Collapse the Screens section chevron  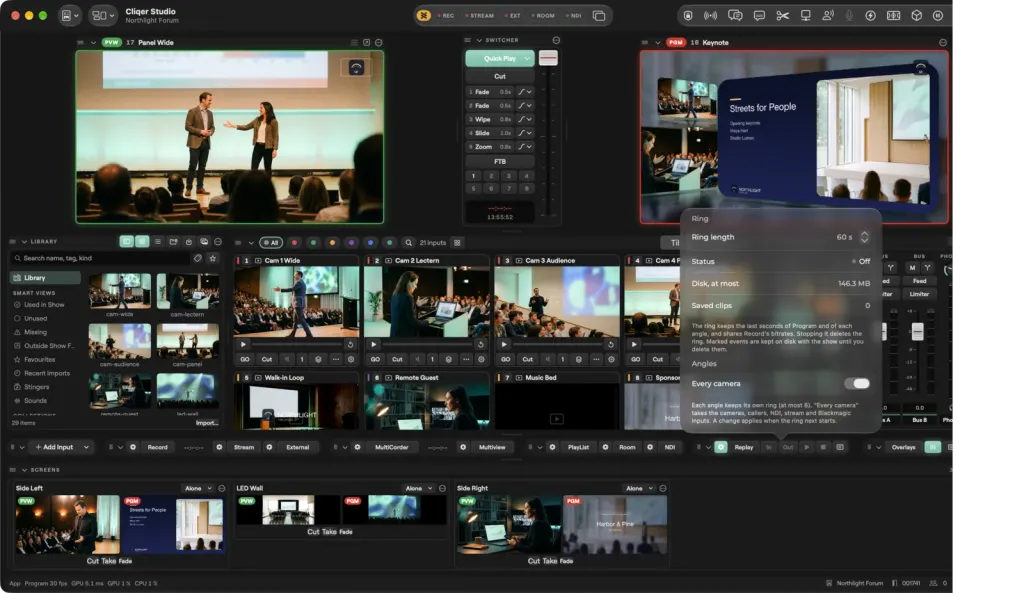[x=24, y=470]
